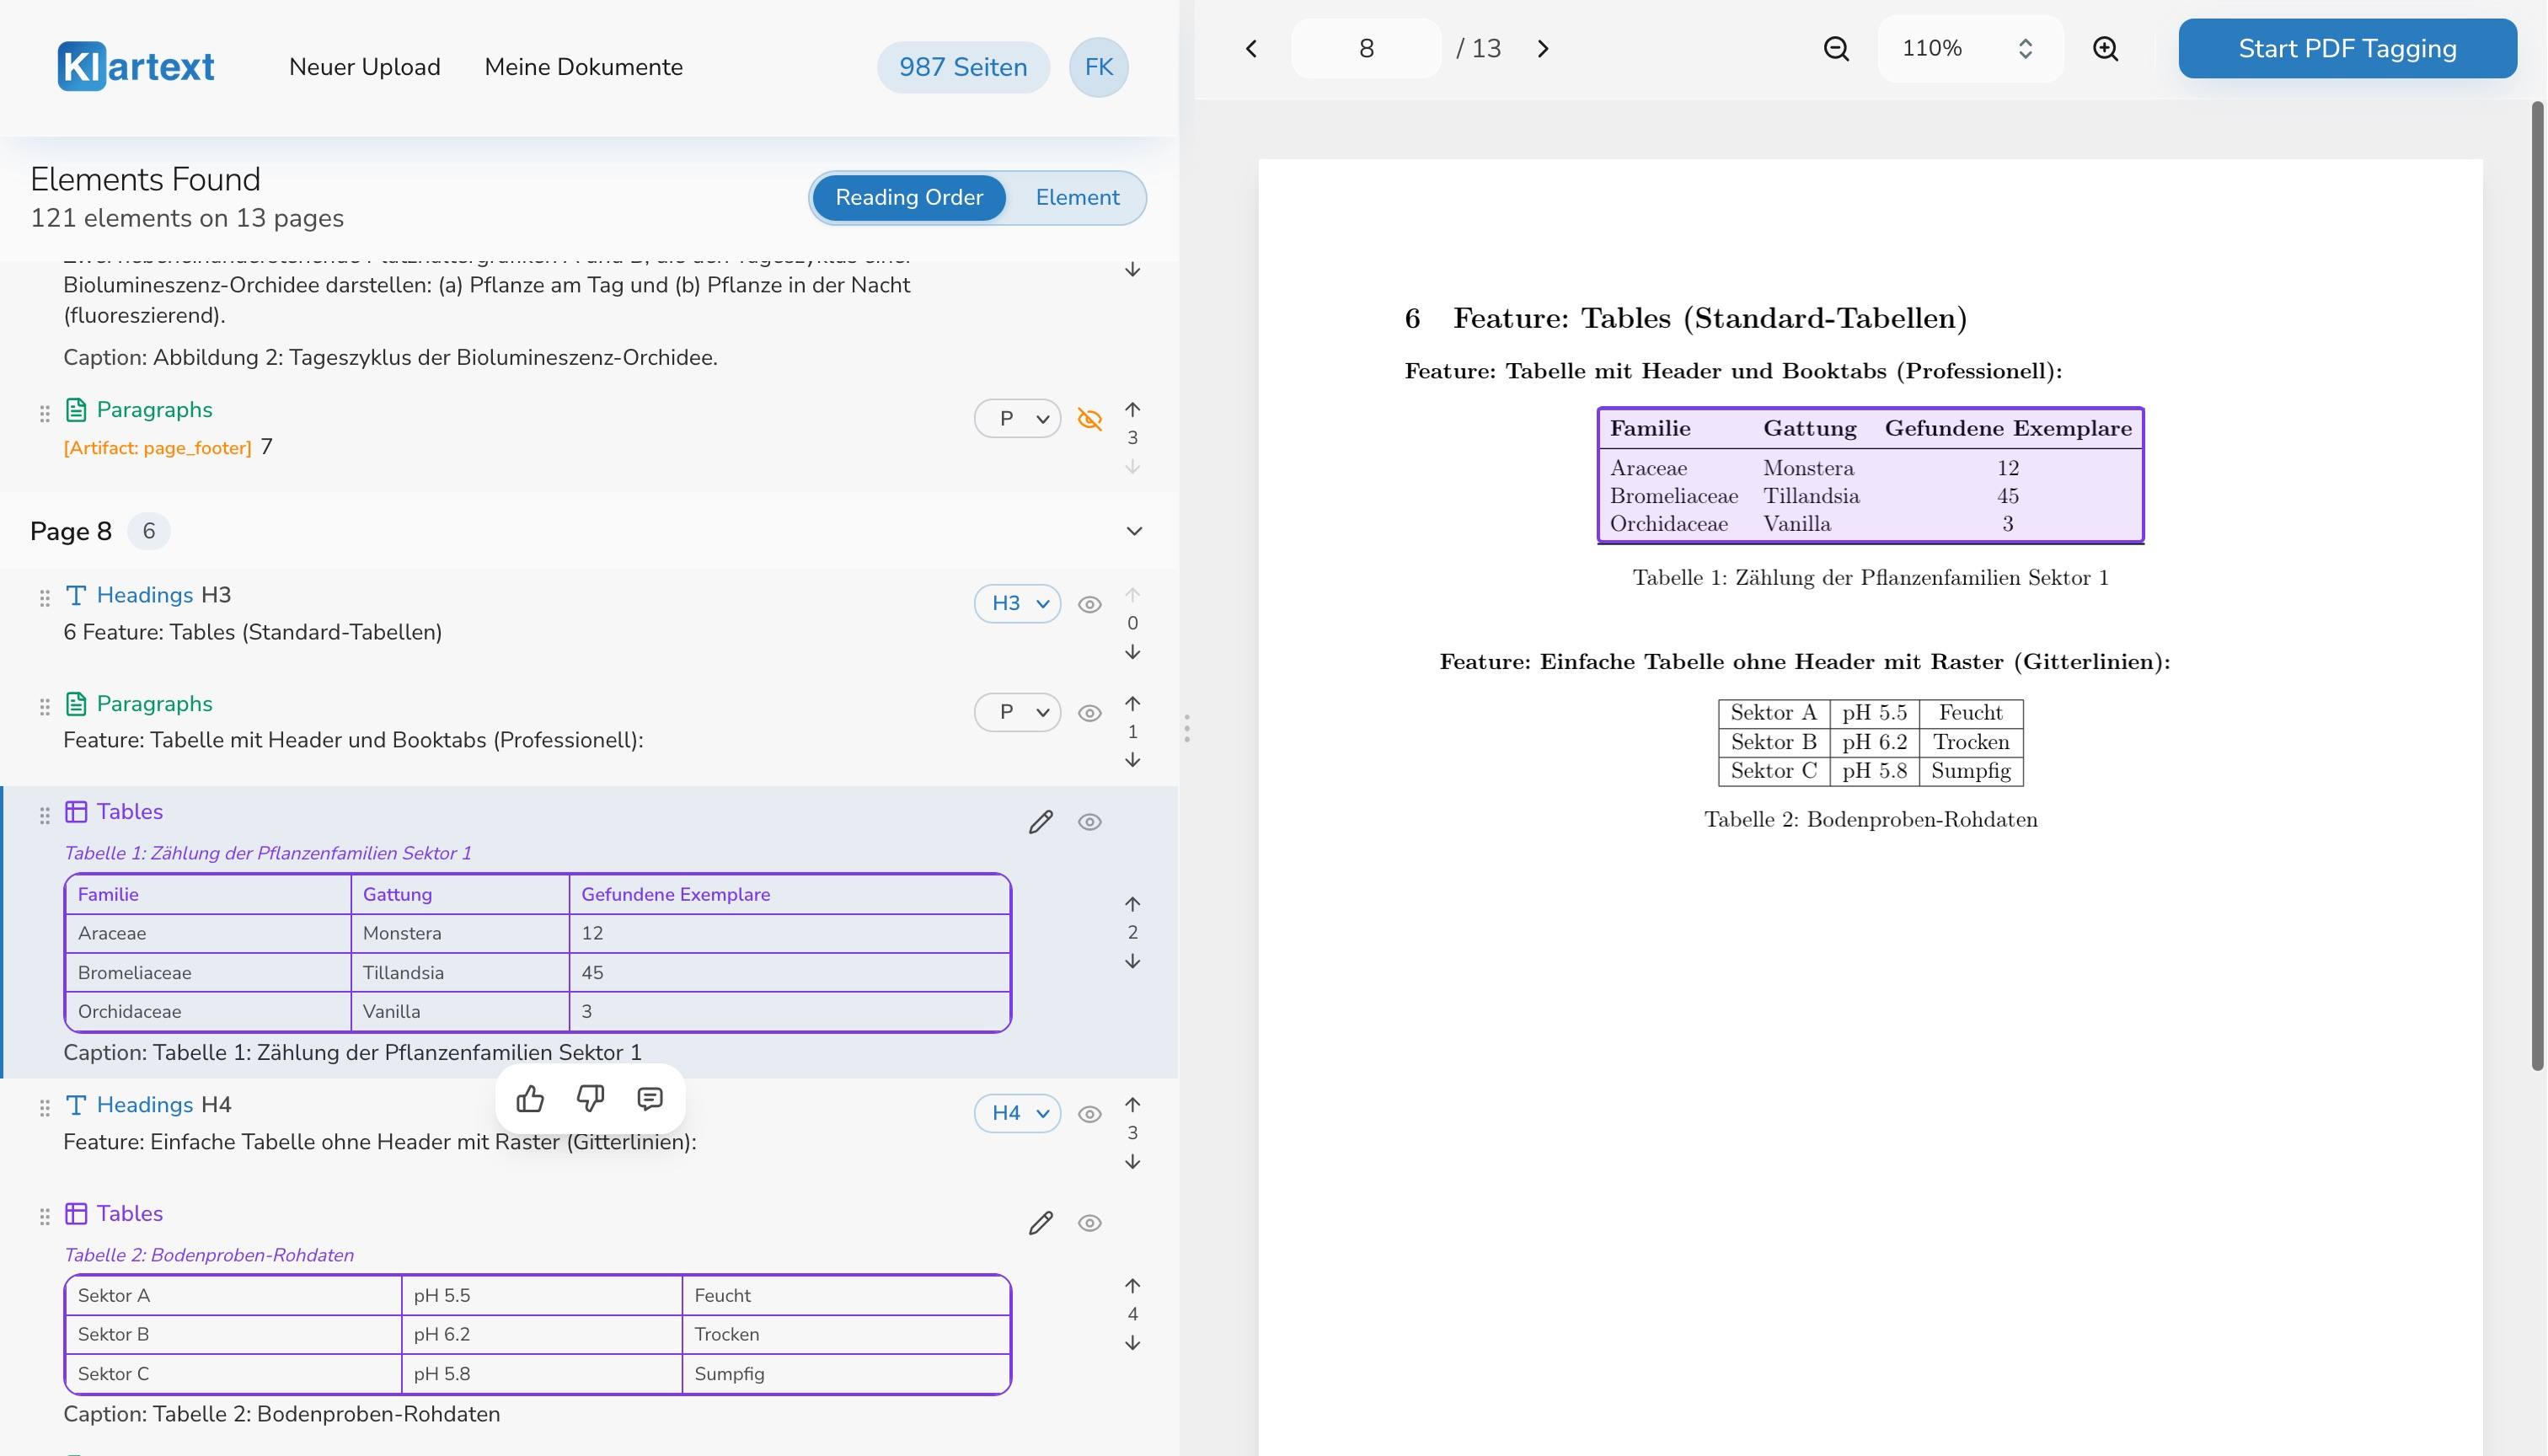Toggle visibility of 'Feature: Tabelle mit Header' paragraph
This screenshot has height=1456, width=2548.
pyautogui.click(x=1090, y=713)
